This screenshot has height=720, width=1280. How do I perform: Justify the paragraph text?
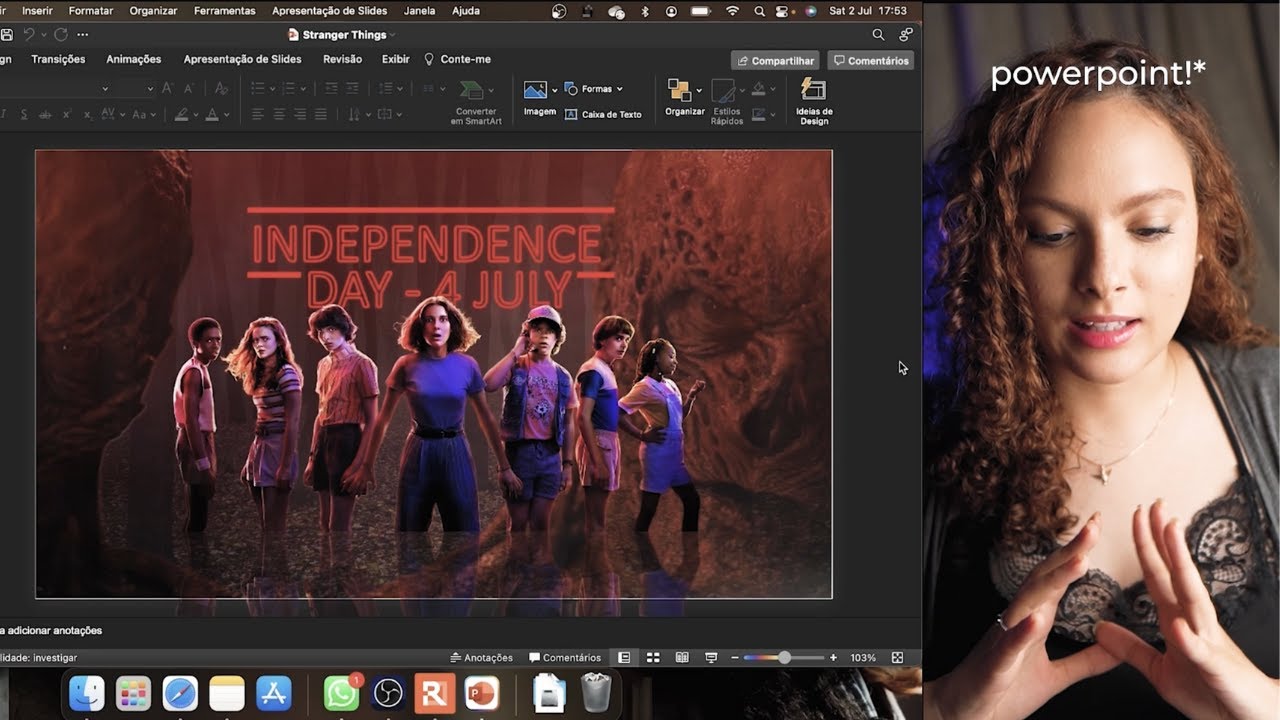[321, 114]
